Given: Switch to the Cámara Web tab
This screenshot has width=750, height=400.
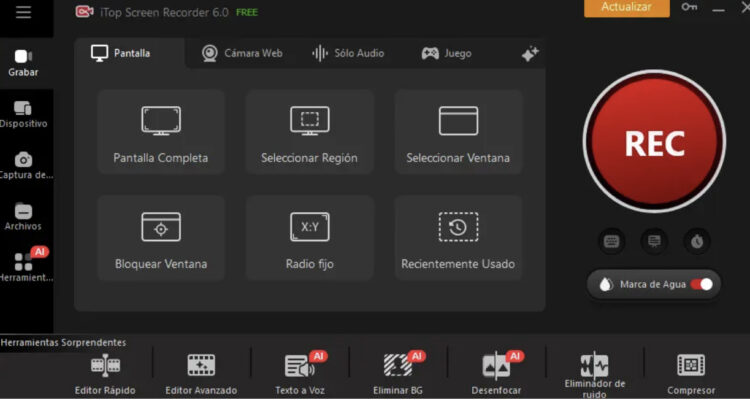Looking at the screenshot, I should tap(242, 53).
